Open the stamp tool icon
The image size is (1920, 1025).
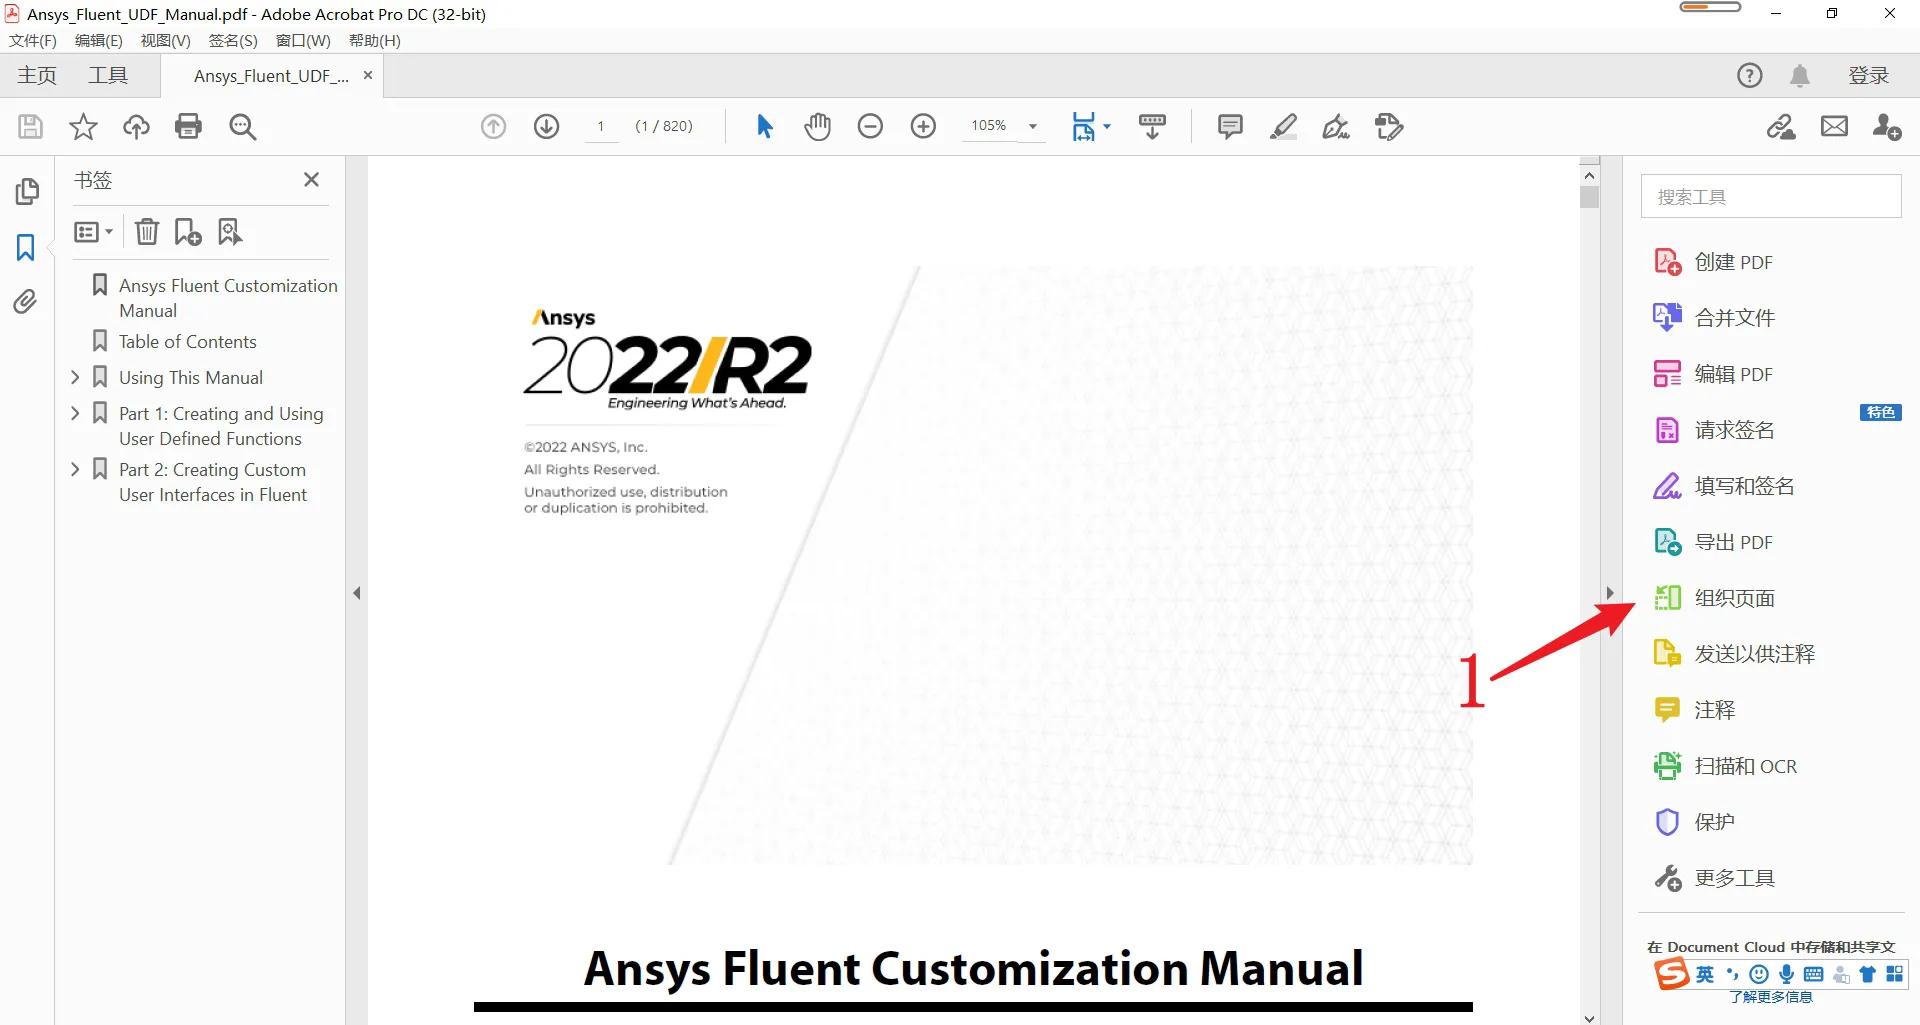click(x=1389, y=126)
